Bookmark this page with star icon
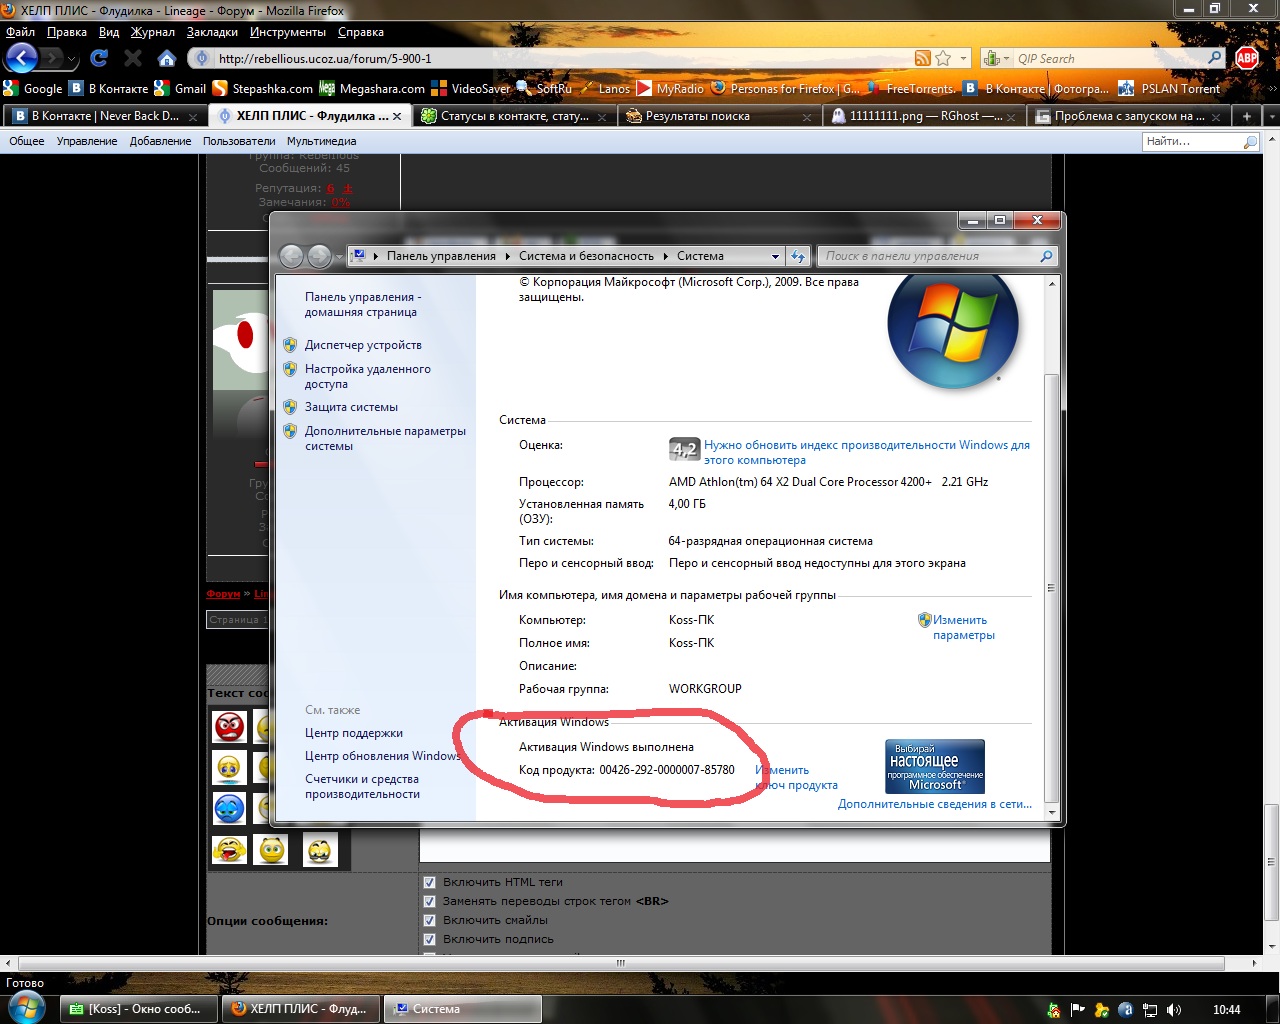Image resolution: width=1280 pixels, height=1024 pixels. pyautogui.click(x=944, y=58)
